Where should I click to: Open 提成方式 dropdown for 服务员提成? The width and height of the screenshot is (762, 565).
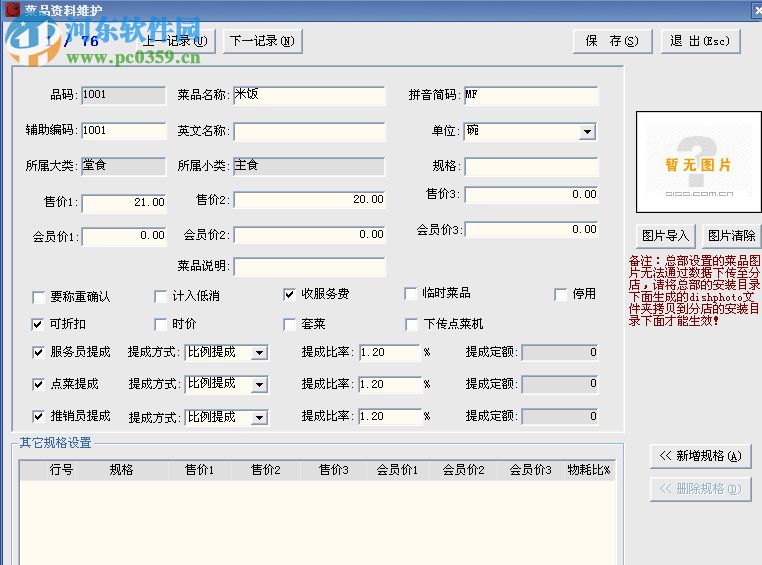pos(260,353)
